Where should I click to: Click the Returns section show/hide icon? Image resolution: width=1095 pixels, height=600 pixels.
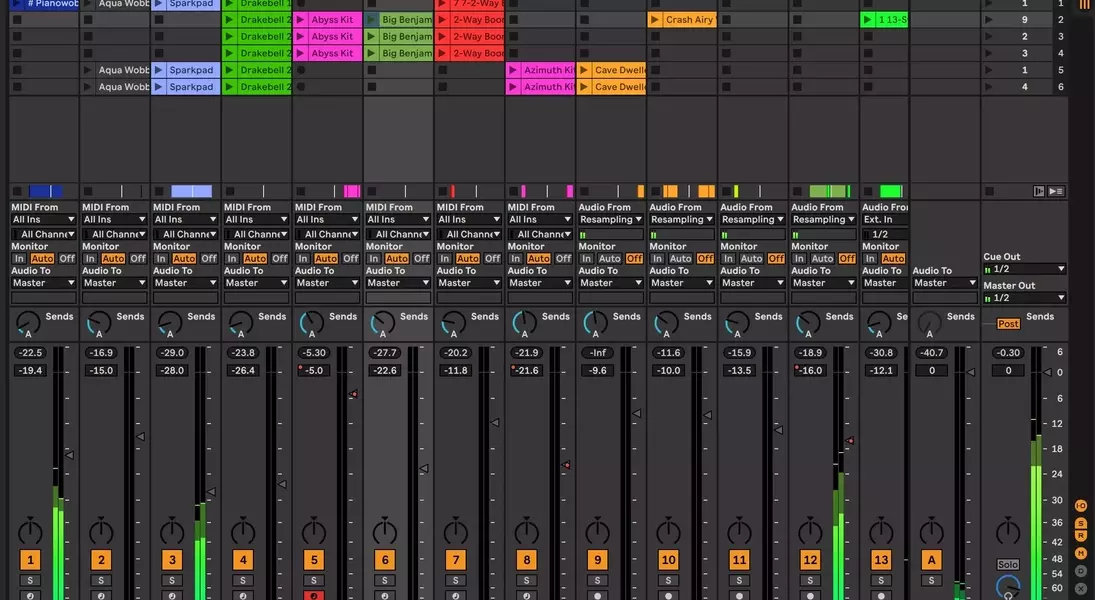point(1081,537)
